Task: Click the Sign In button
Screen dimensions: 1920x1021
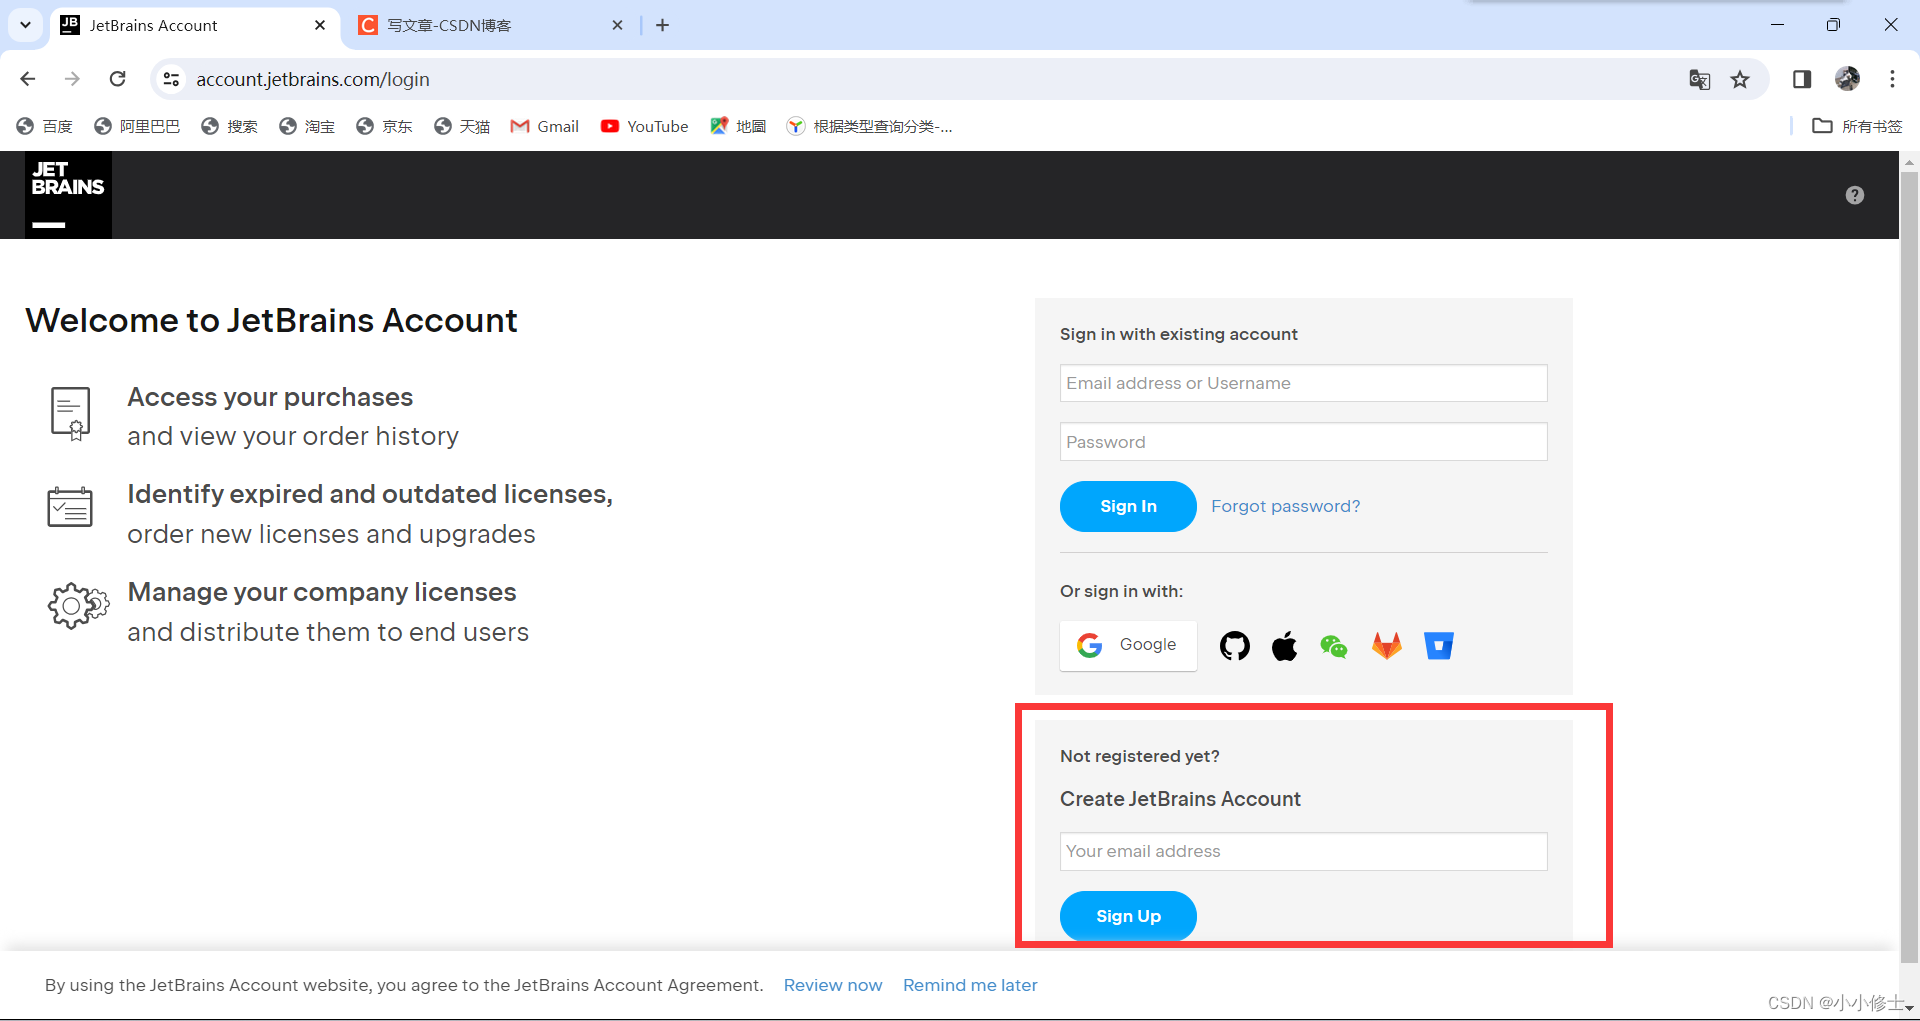Action: (1128, 506)
